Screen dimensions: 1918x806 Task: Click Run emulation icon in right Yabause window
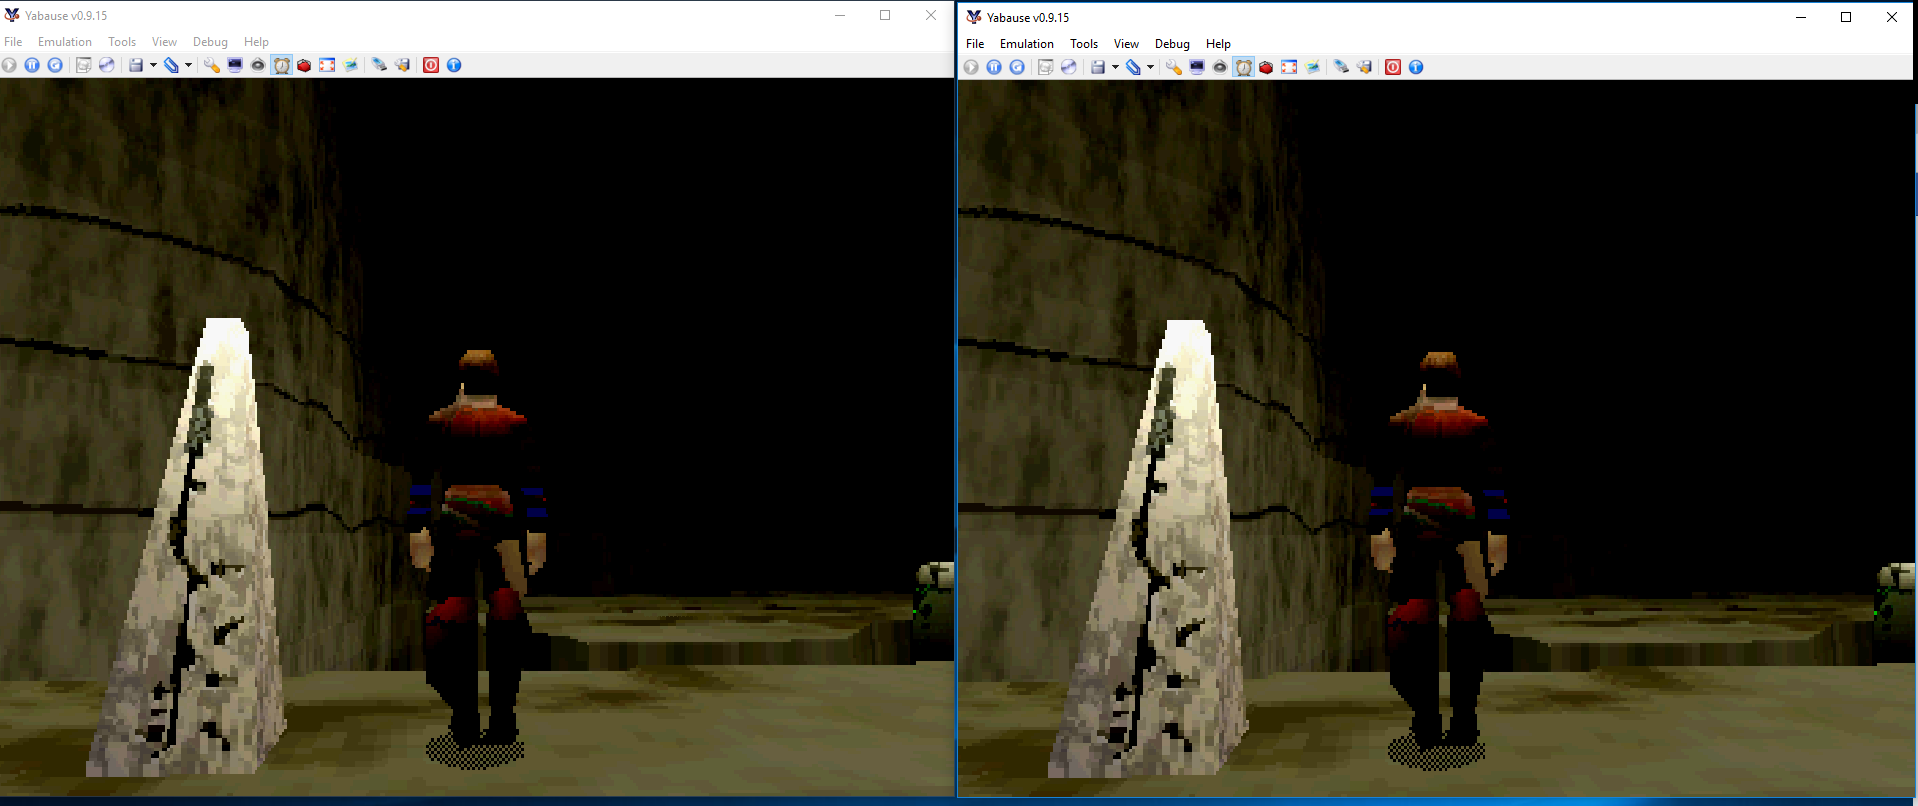[971, 67]
